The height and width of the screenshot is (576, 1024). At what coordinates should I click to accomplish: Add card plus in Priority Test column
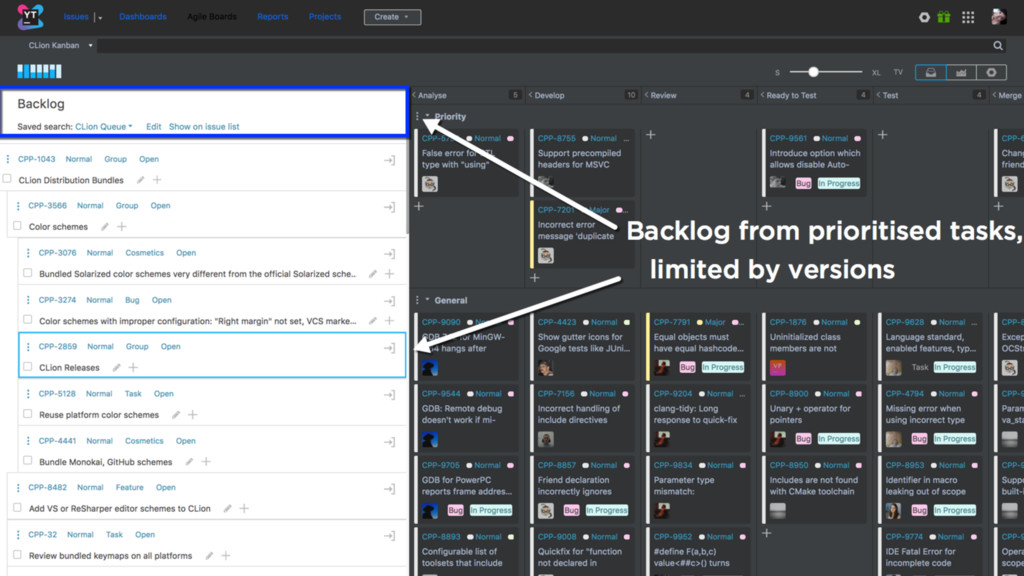pos(882,135)
